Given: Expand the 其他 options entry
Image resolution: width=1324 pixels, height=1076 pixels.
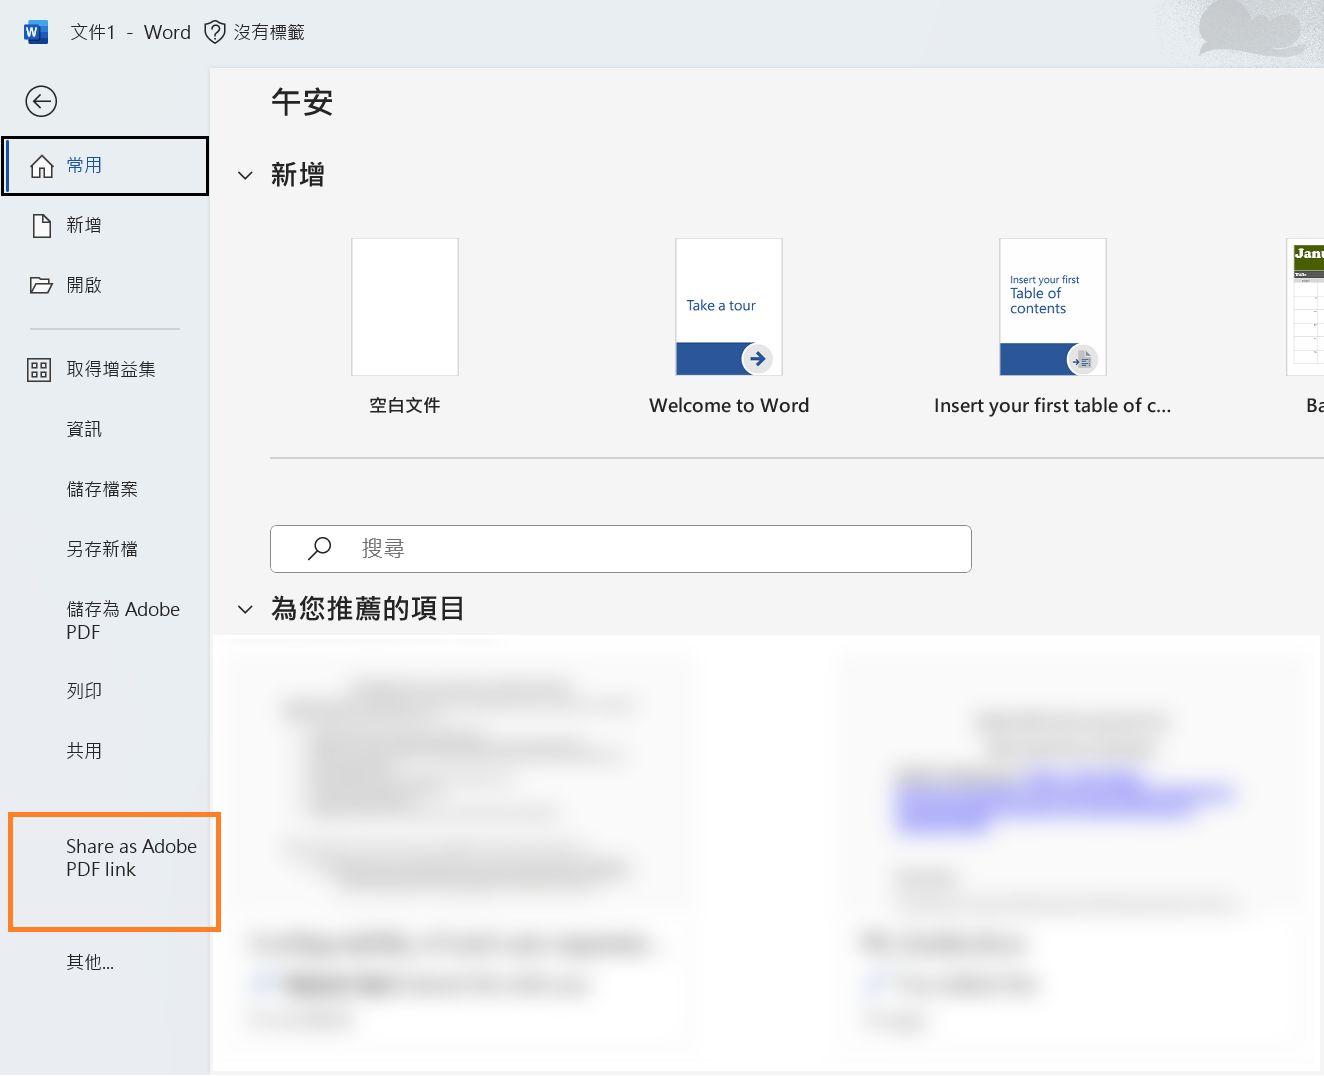Looking at the screenshot, I should click(89, 962).
